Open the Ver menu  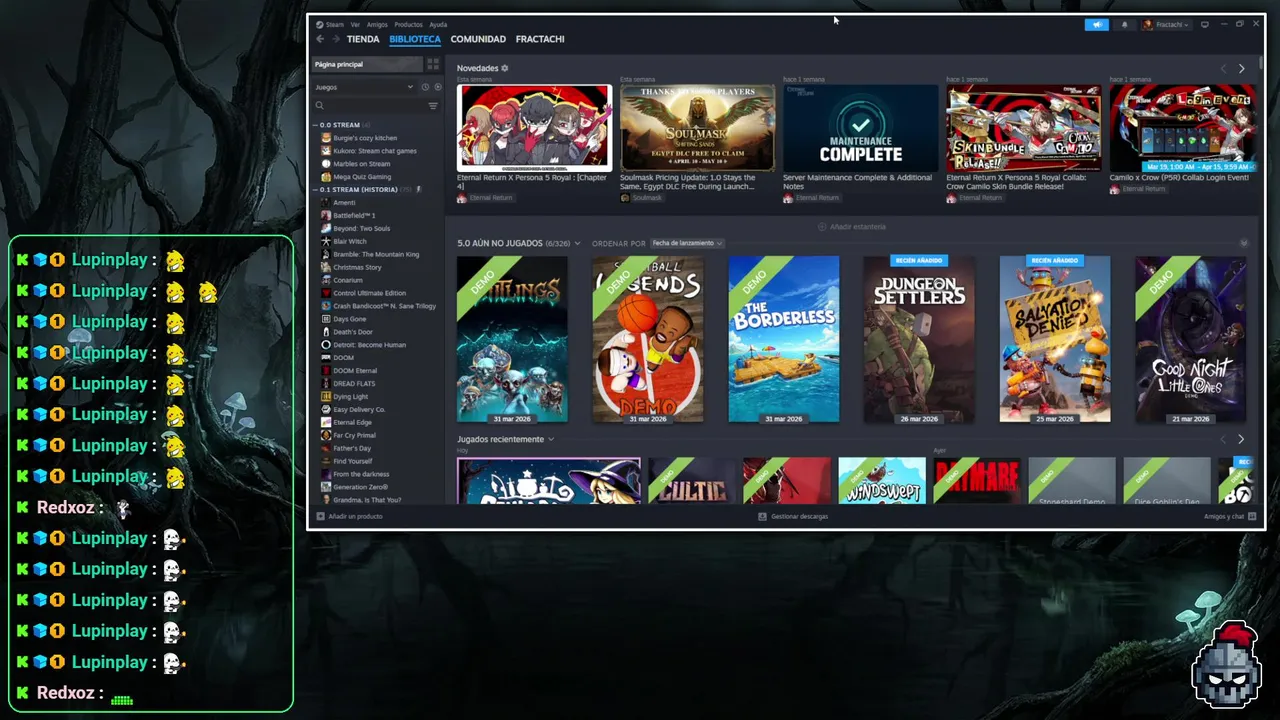pos(355,24)
